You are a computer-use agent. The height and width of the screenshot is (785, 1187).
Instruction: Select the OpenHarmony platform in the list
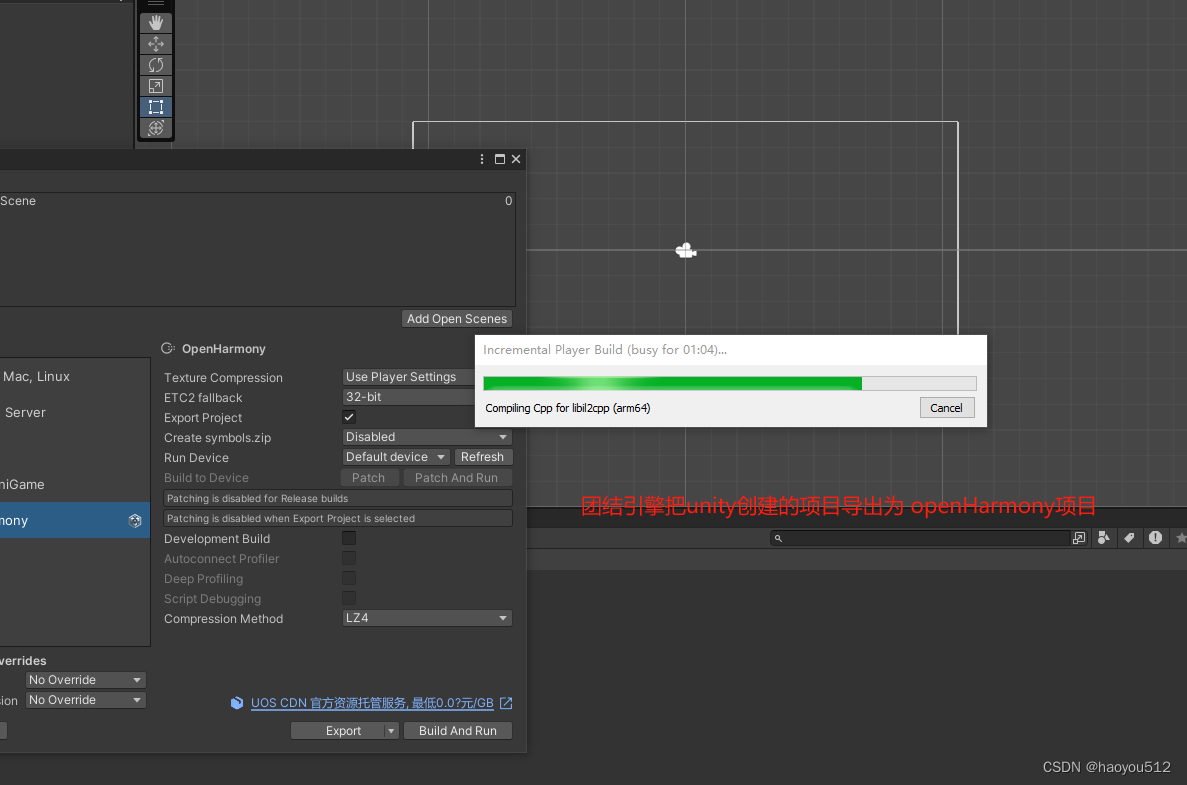tap(60, 519)
